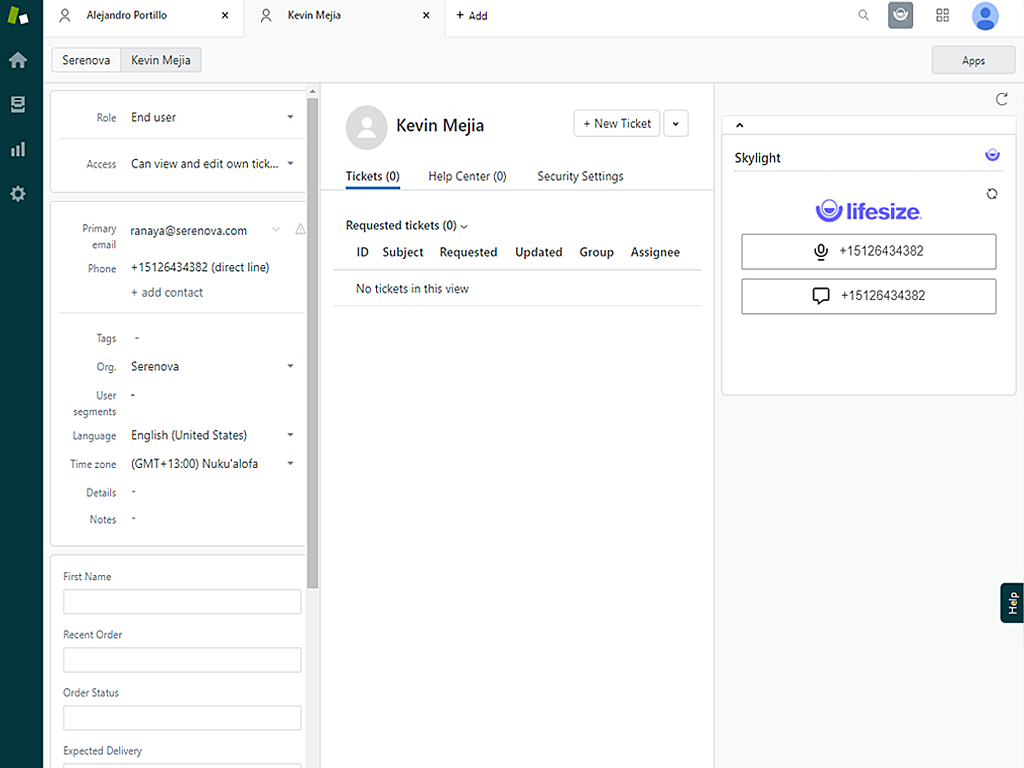Open the arrow dropdown next to New Ticket
This screenshot has width=1024, height=768.
[x=675, y=124]
